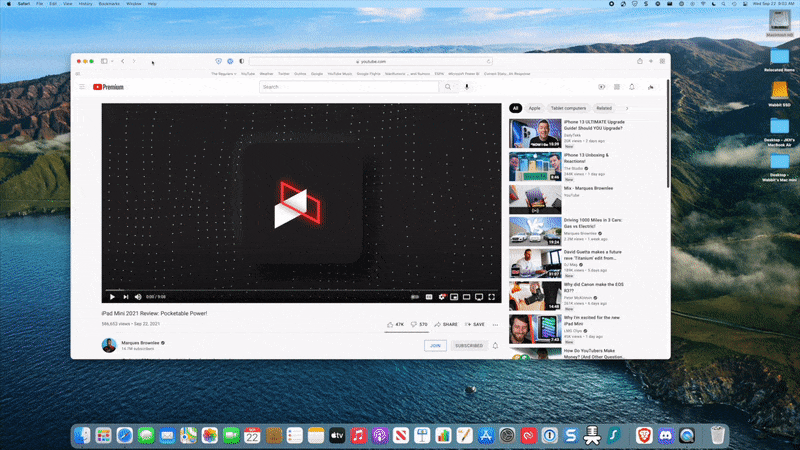This screenshot has height=450, width=800.
Task: Mute the video player volume
Action: [138, 297]
